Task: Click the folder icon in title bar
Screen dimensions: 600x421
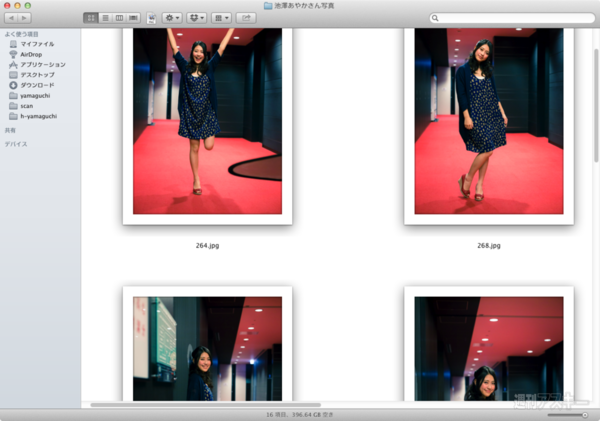Action: [268, 6]
